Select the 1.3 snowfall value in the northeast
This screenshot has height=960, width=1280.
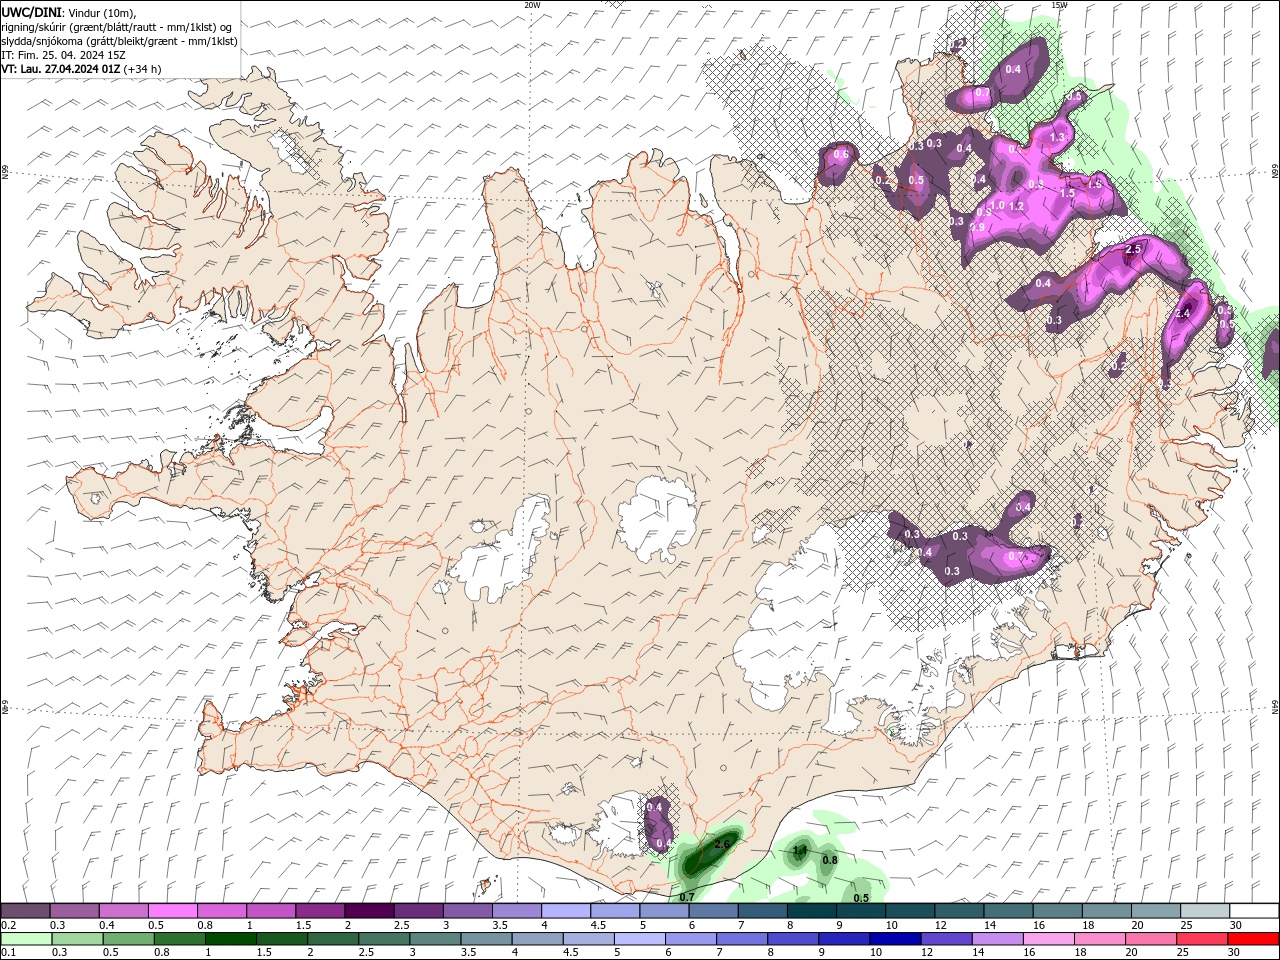pyautogui.click(x=1058, y=137)
